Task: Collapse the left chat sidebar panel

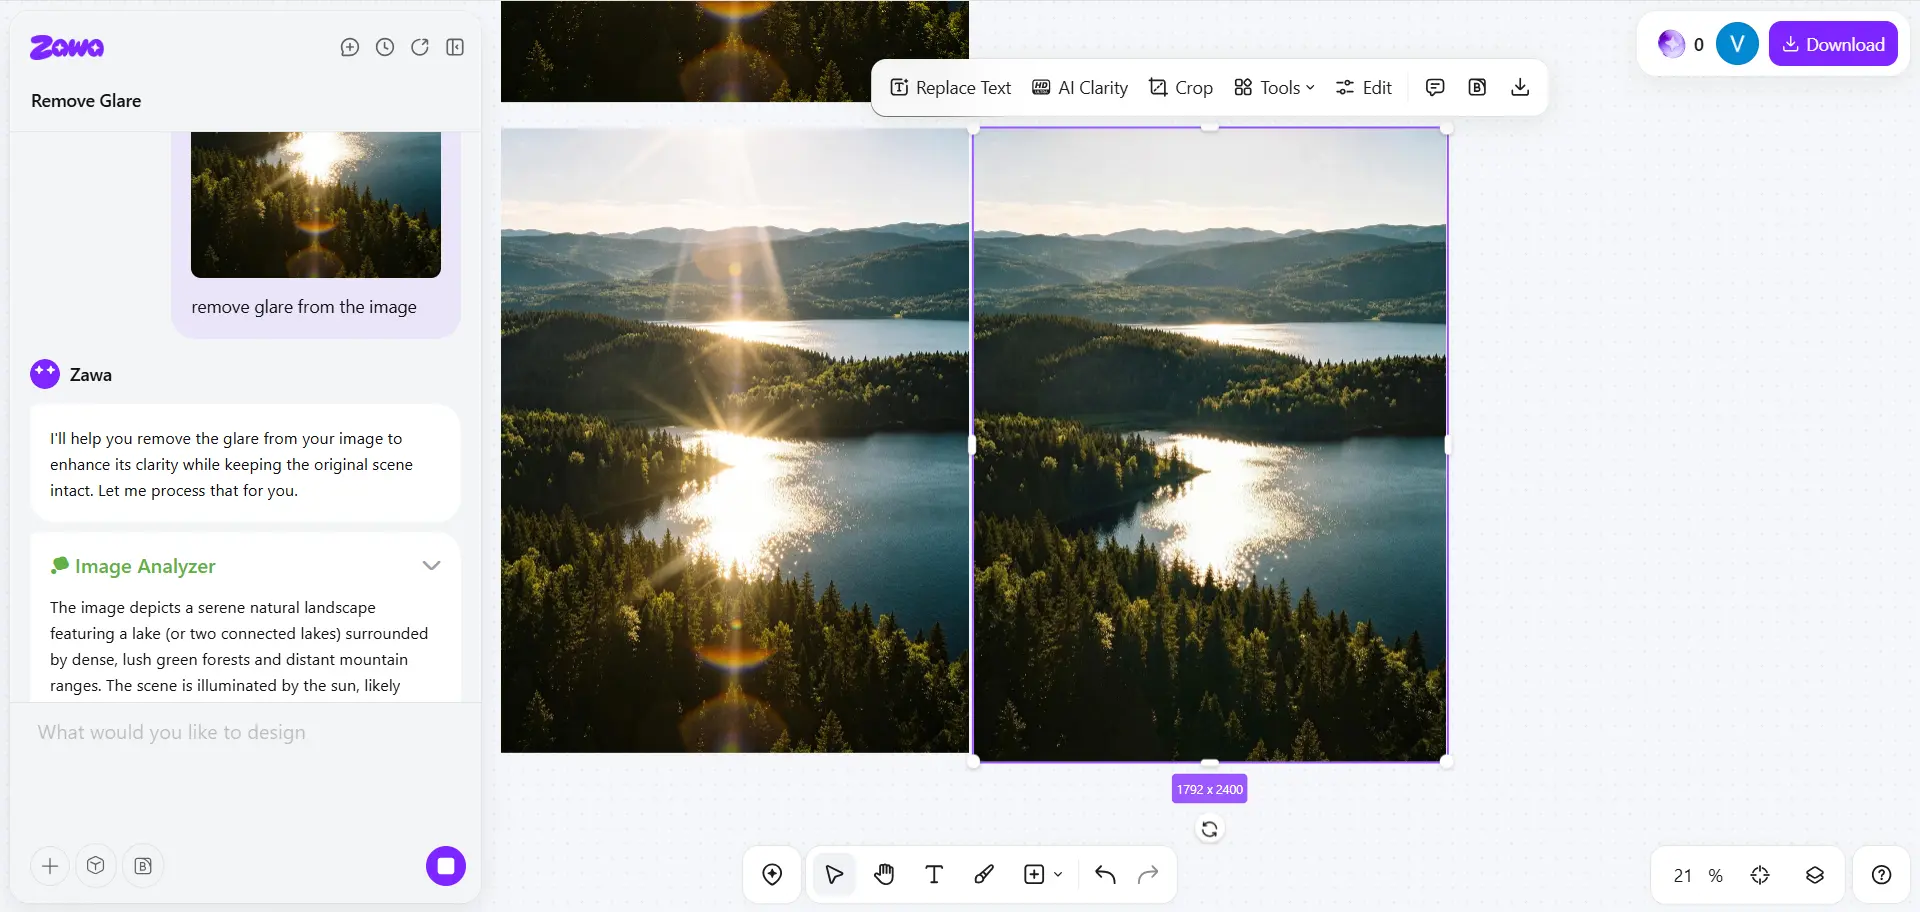Action: (x=455, y=47)
